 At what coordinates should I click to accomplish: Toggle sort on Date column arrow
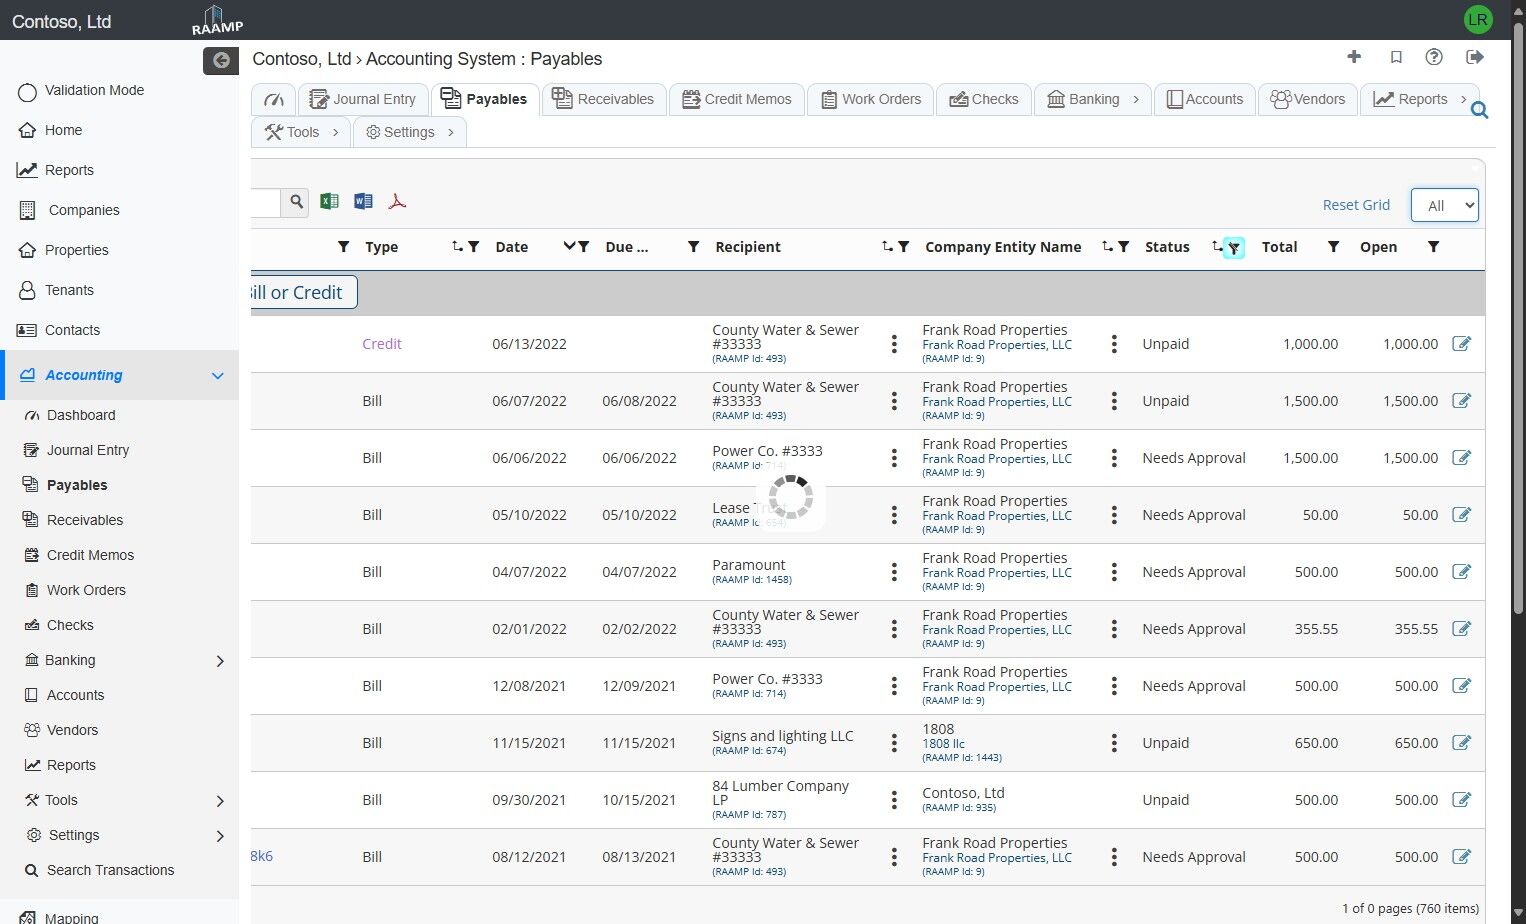568,247
